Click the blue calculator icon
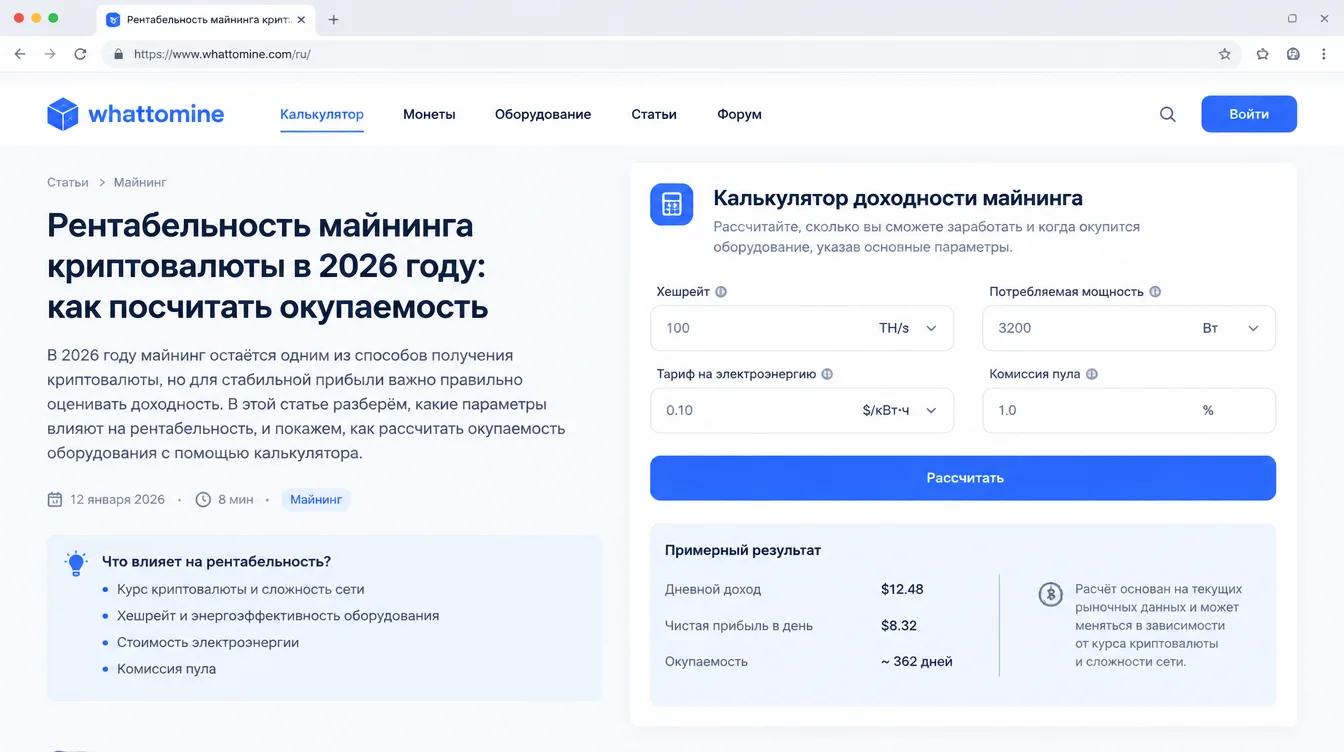The height and width of the screenshot is (752, 1344). coord(672,205)
